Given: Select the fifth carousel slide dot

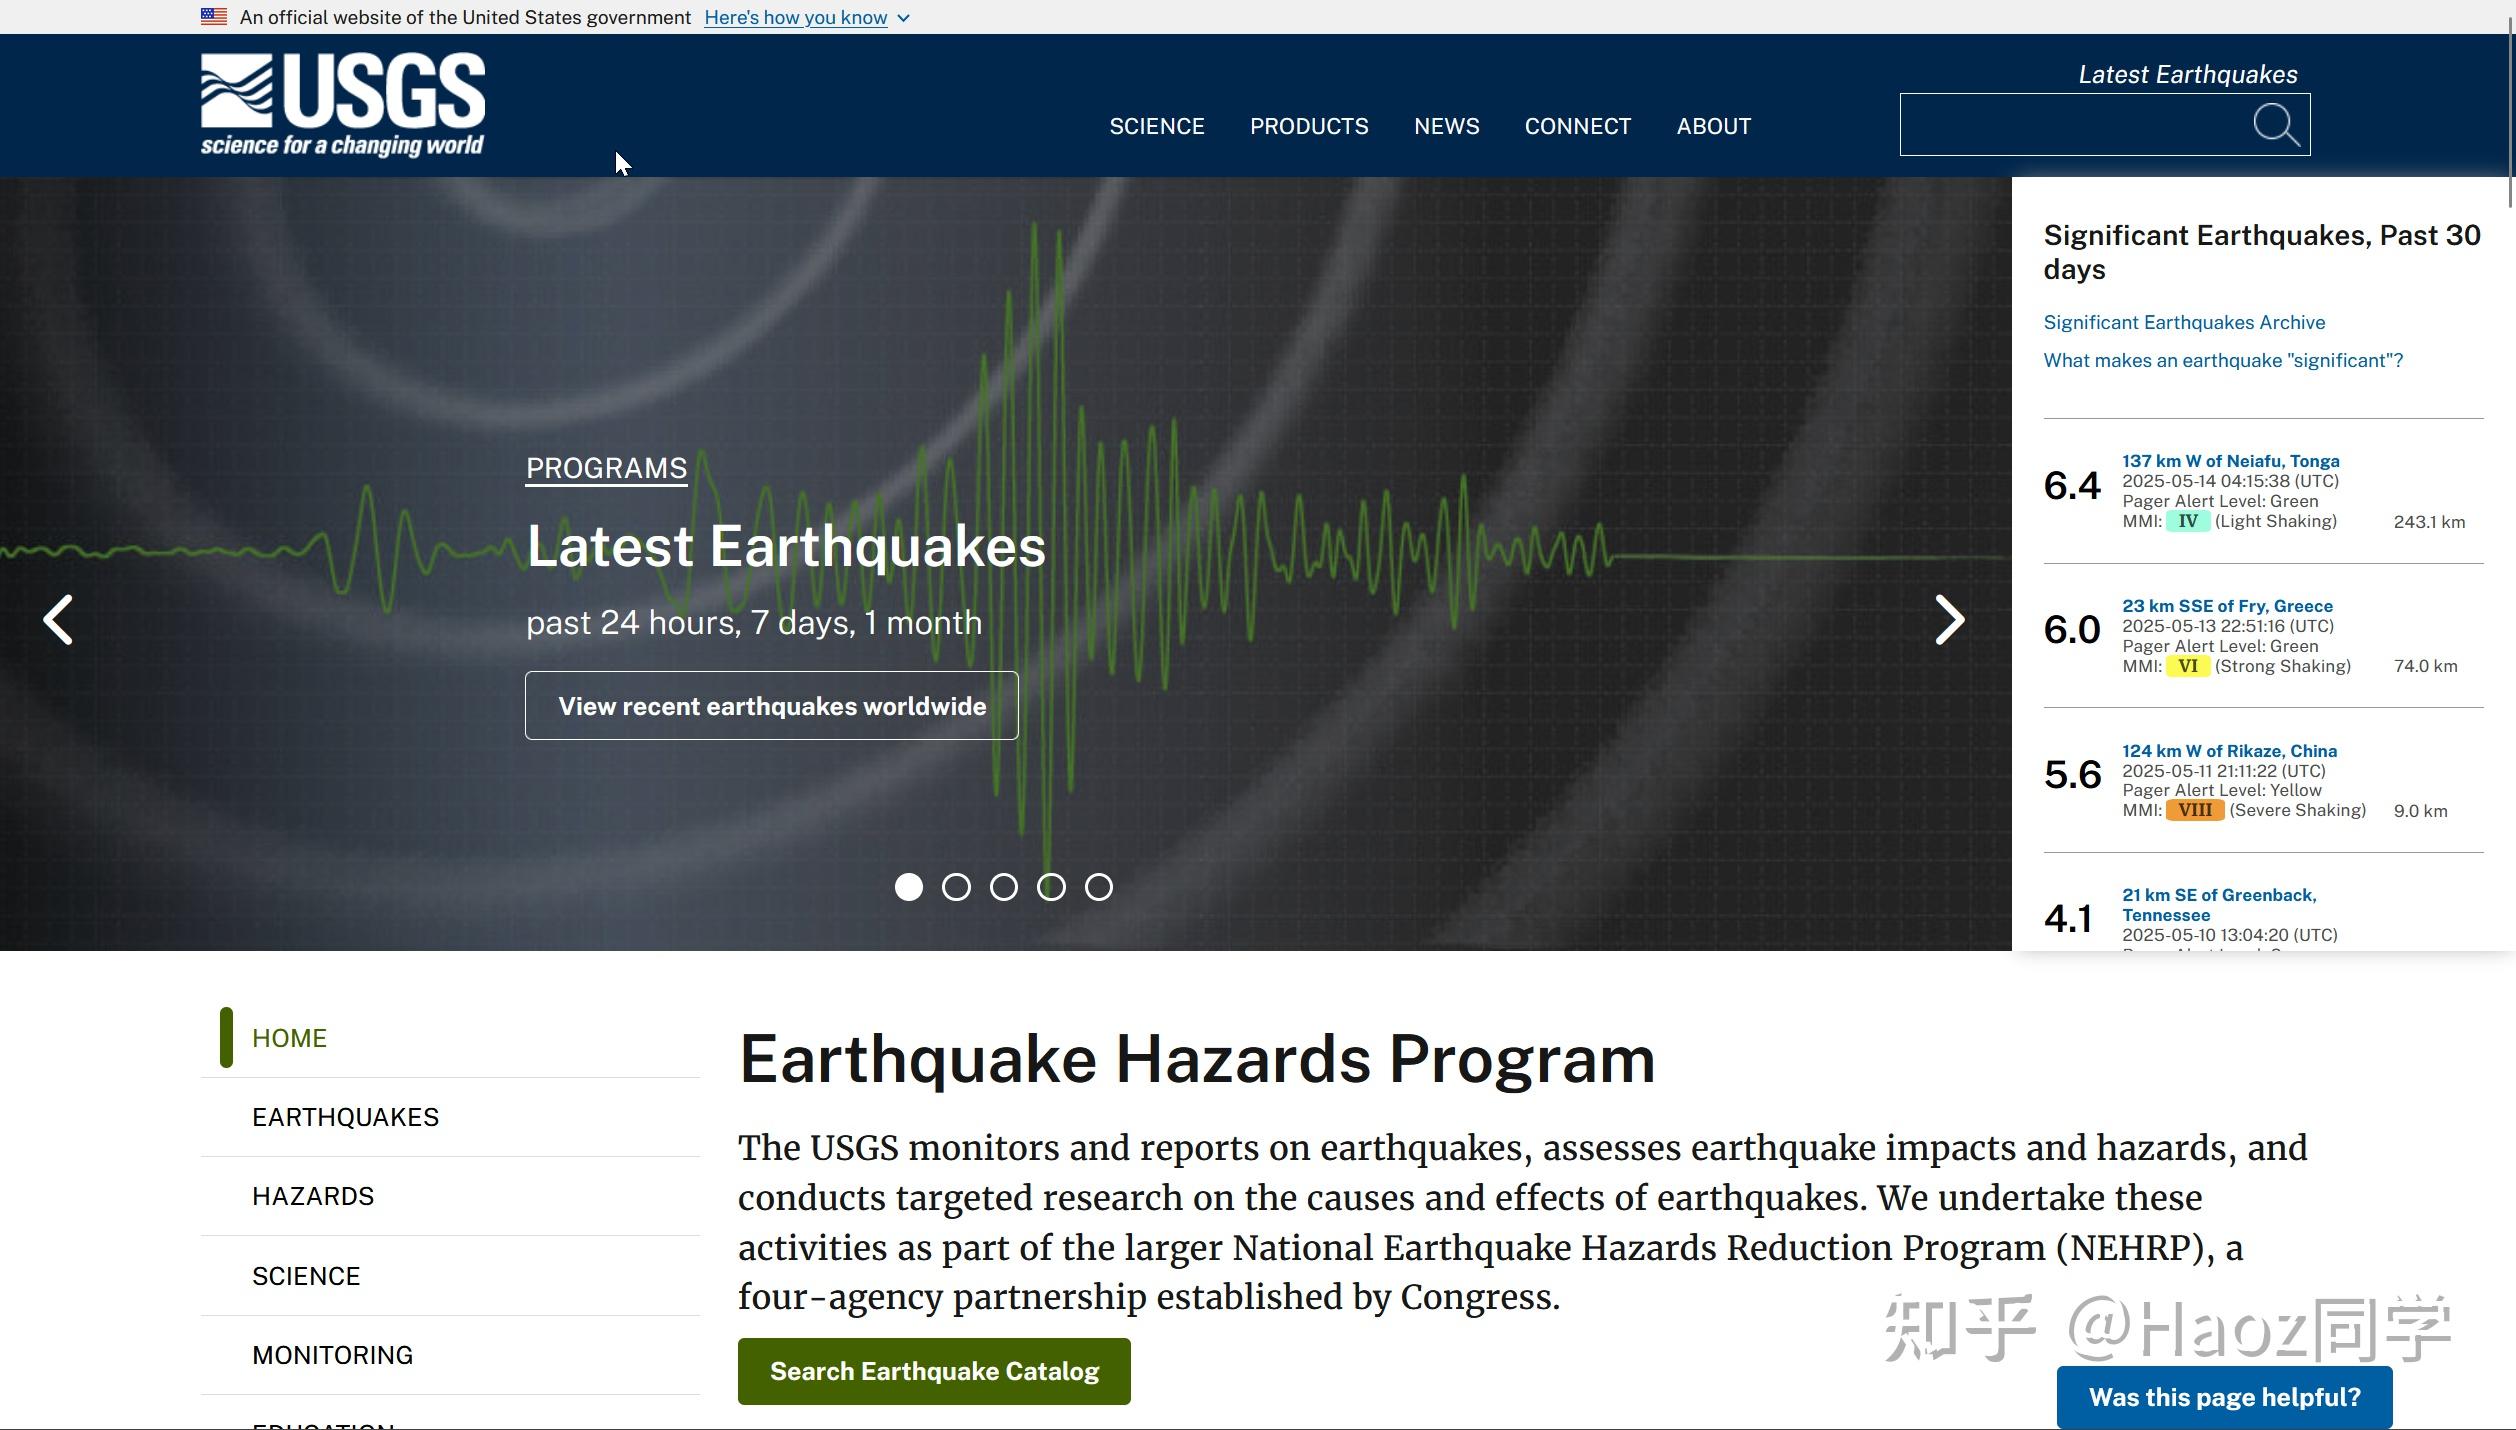Looking at the screenshot, I should click(1098, 887).
